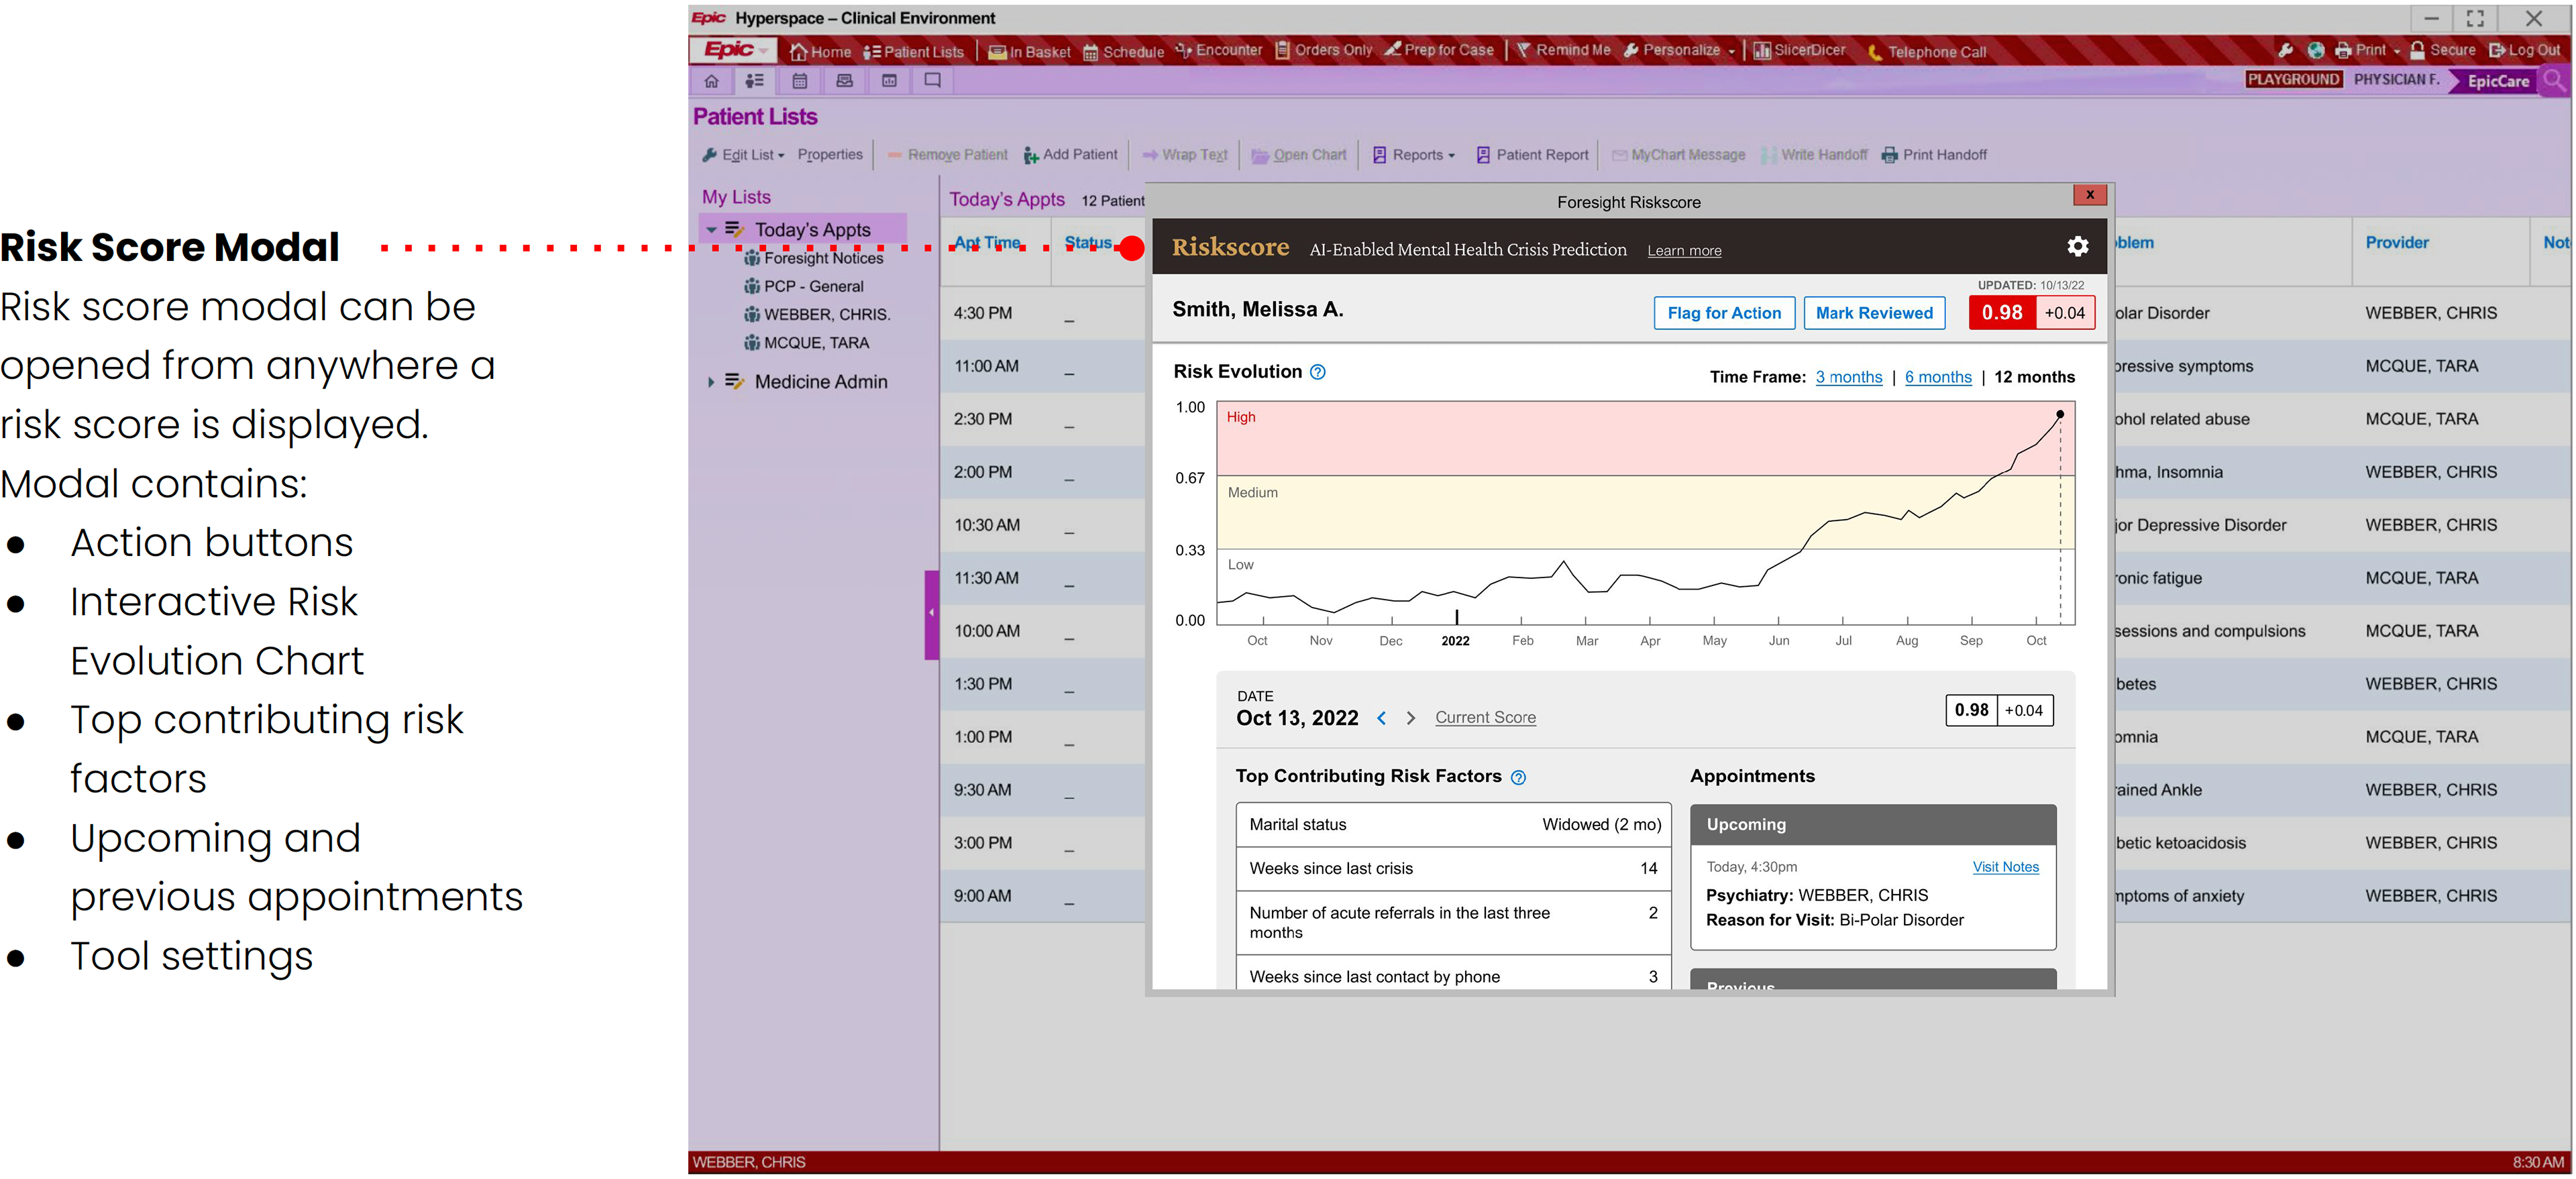The image size is (2576, 1179).
Task: Select the calendar workspace tab icon
Action: pos(800,80)
